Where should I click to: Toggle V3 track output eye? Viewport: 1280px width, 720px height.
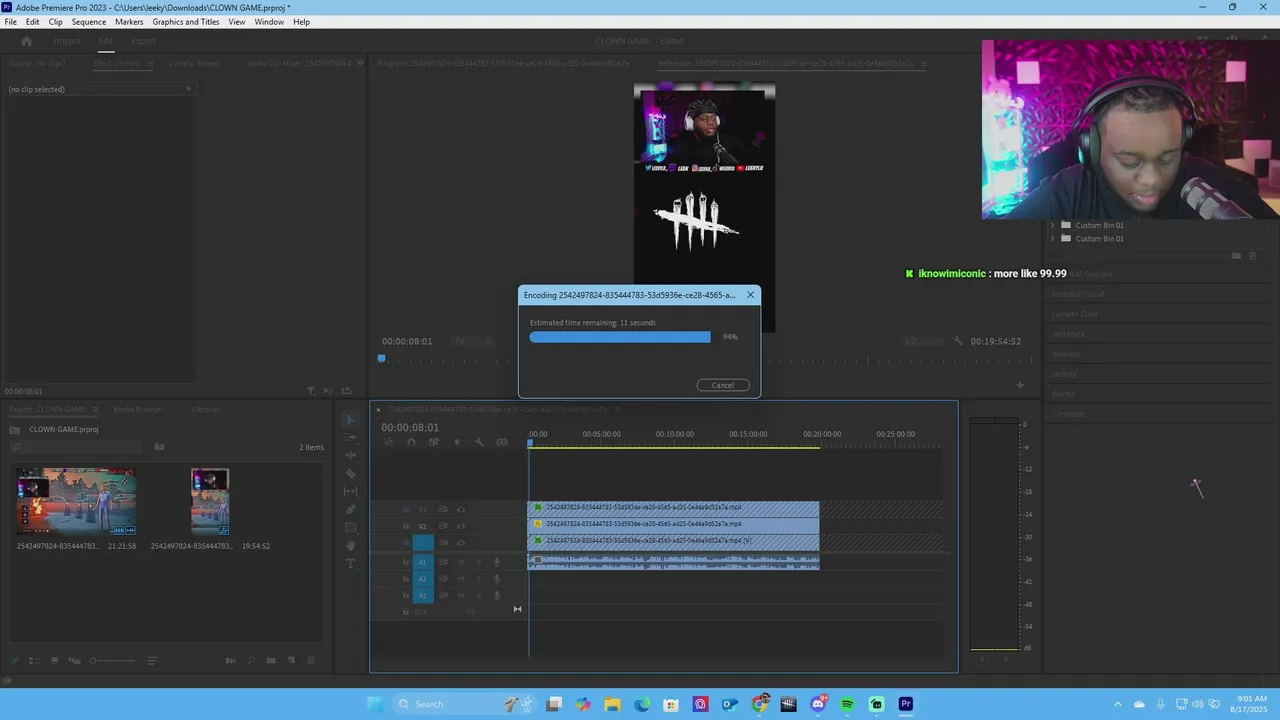[461, 509]
